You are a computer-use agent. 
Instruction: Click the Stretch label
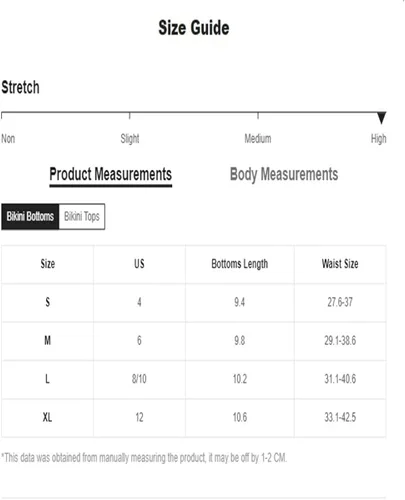tap(20, 88)
